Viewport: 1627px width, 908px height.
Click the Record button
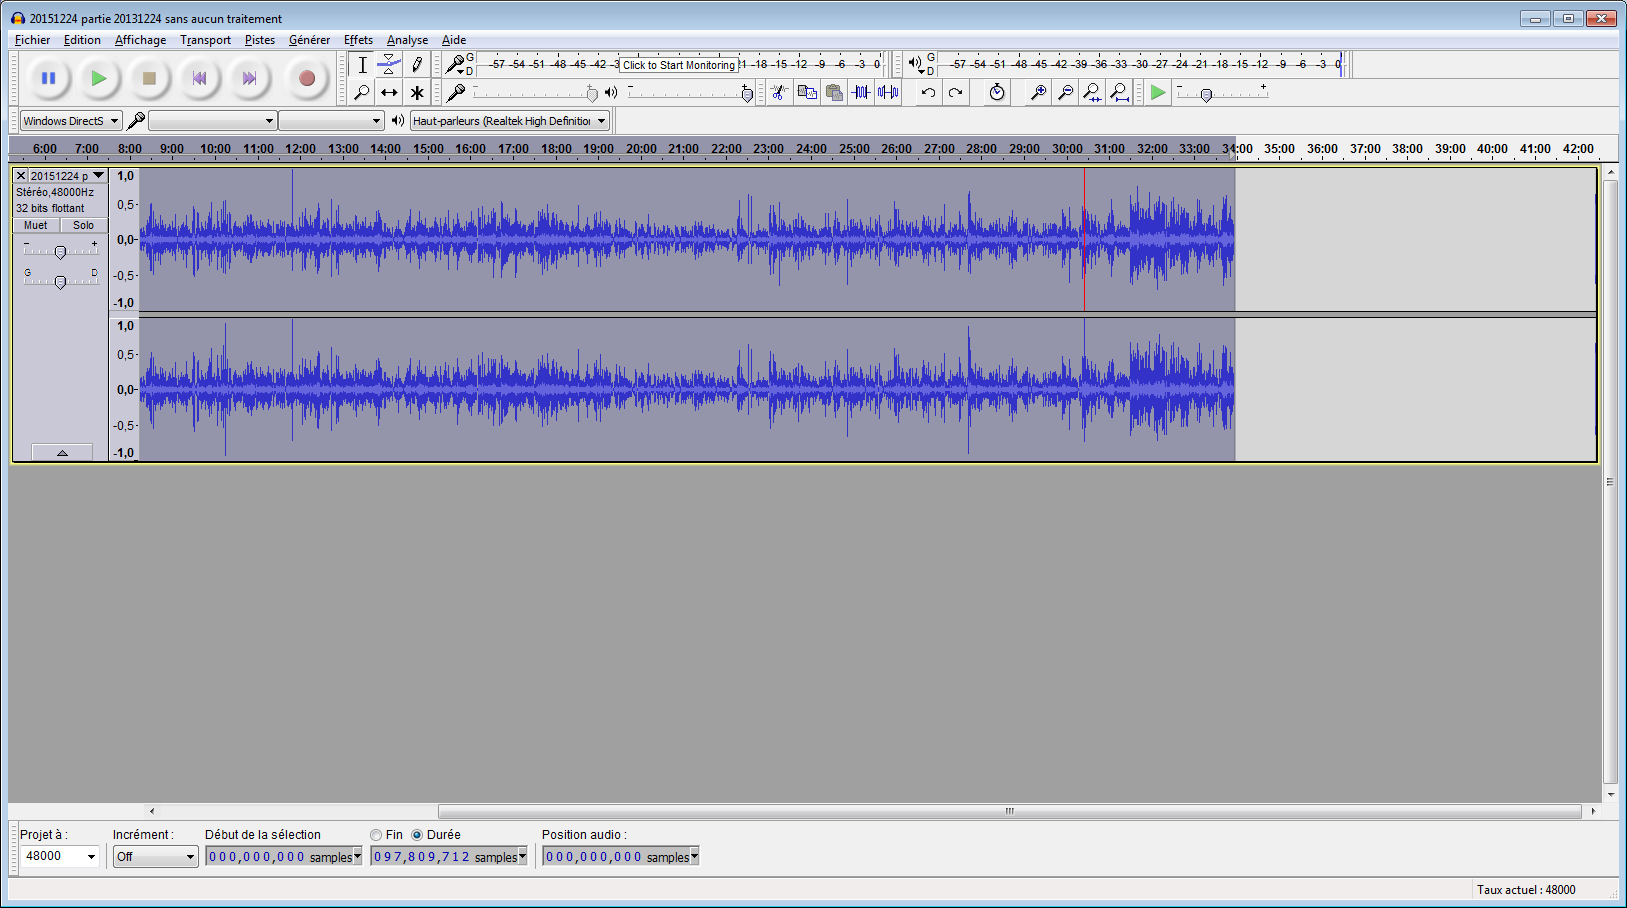307,78
